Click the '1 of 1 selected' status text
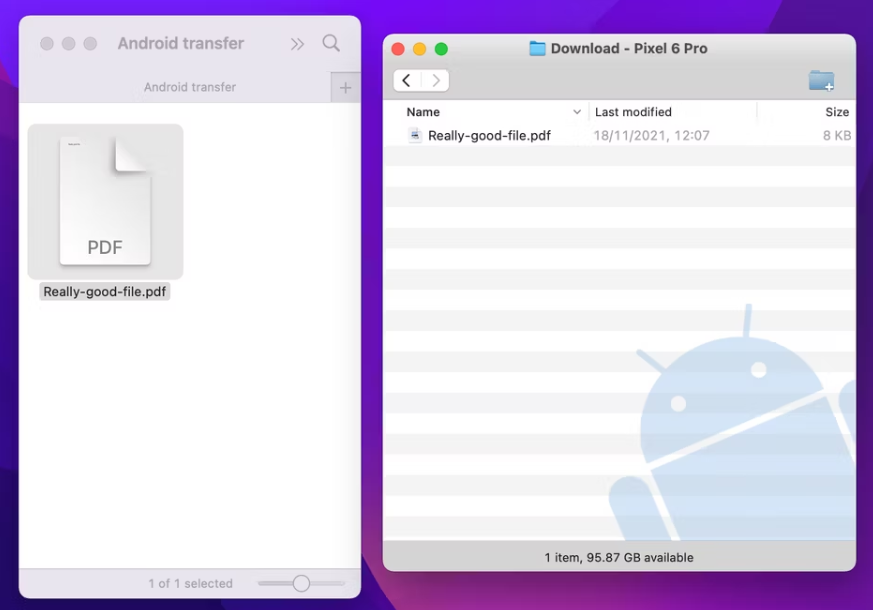 [x=190, y=583]
